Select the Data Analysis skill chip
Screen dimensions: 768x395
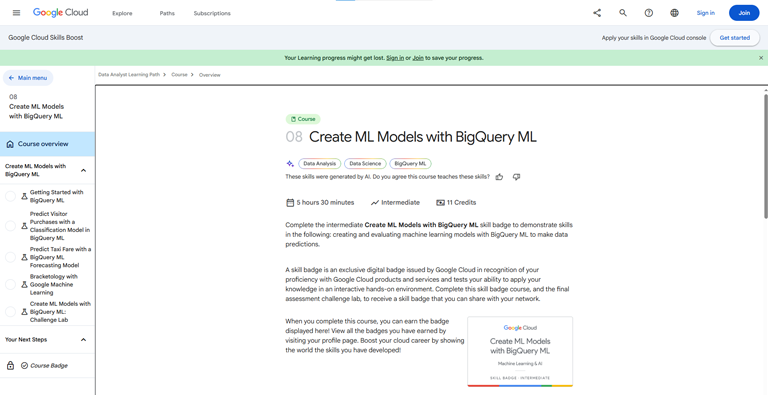[x=320, y=164]
